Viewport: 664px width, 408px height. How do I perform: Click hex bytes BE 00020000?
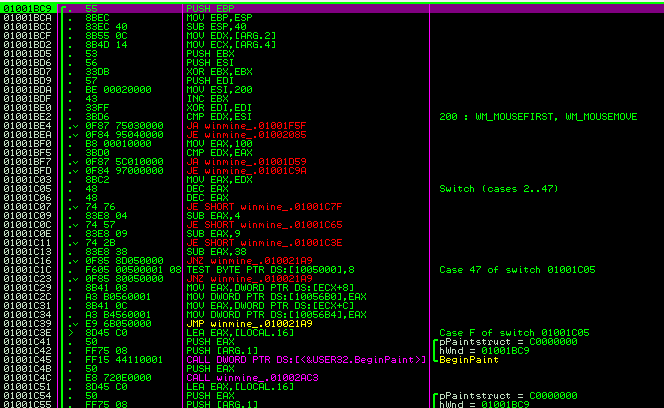(x=118, y=90)
